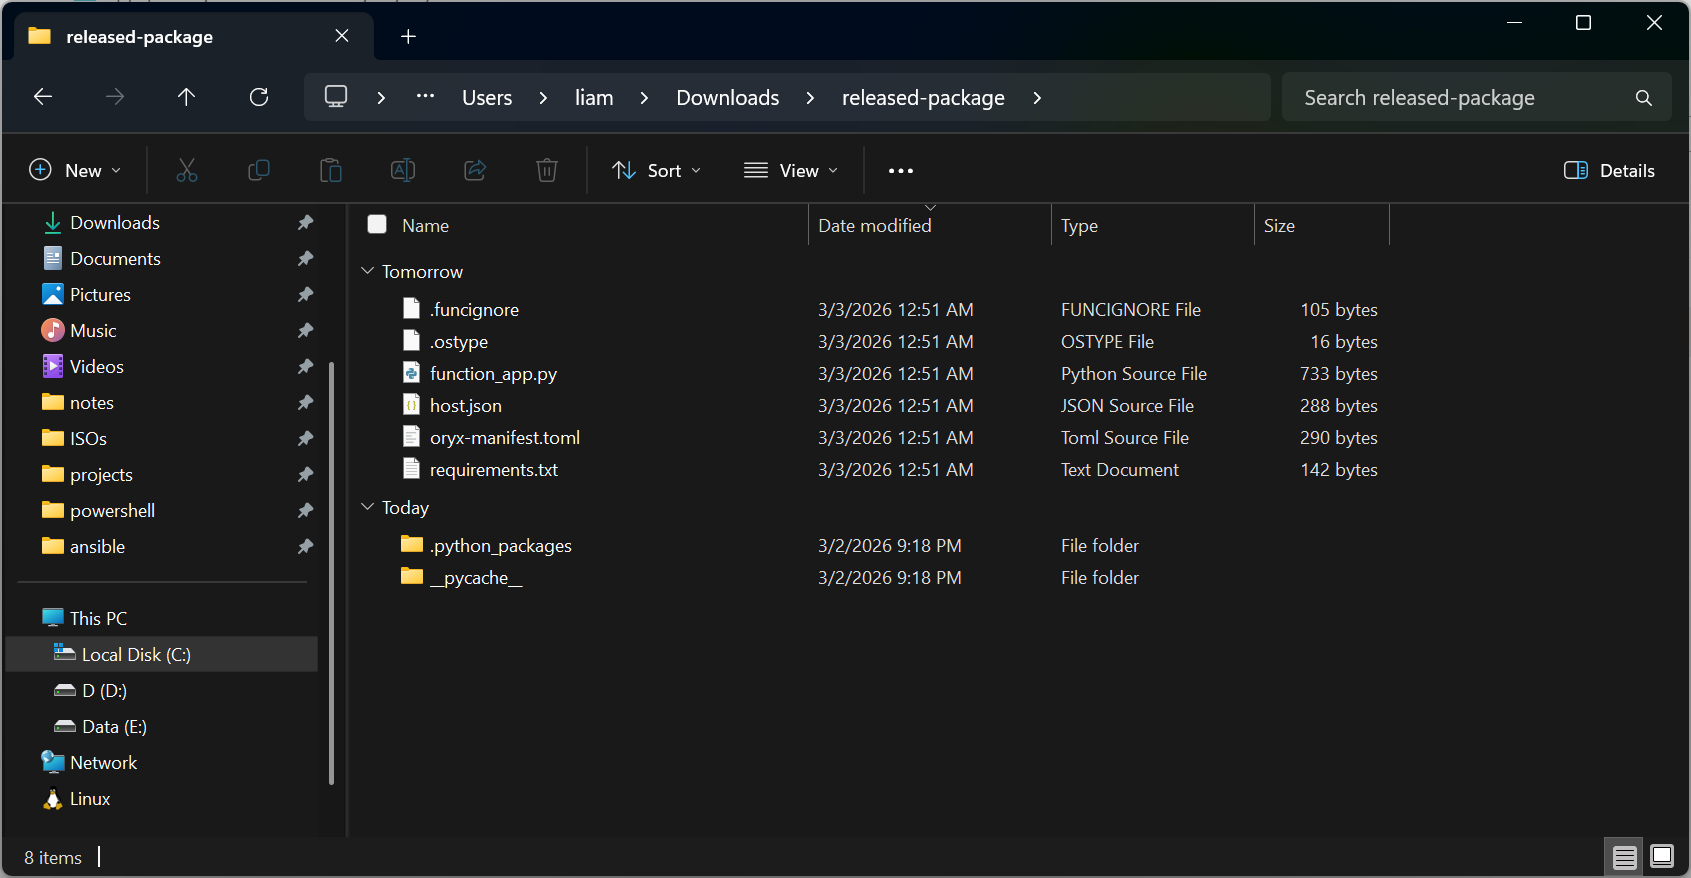Open the See more three-dots menu
The width and height of the screenshot is (1691, 878).
(x=901, y=171)
